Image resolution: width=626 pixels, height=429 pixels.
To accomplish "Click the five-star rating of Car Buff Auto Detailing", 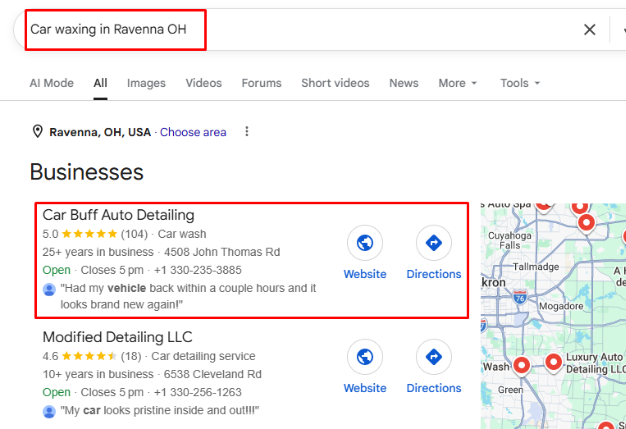I will click(89, 234).
